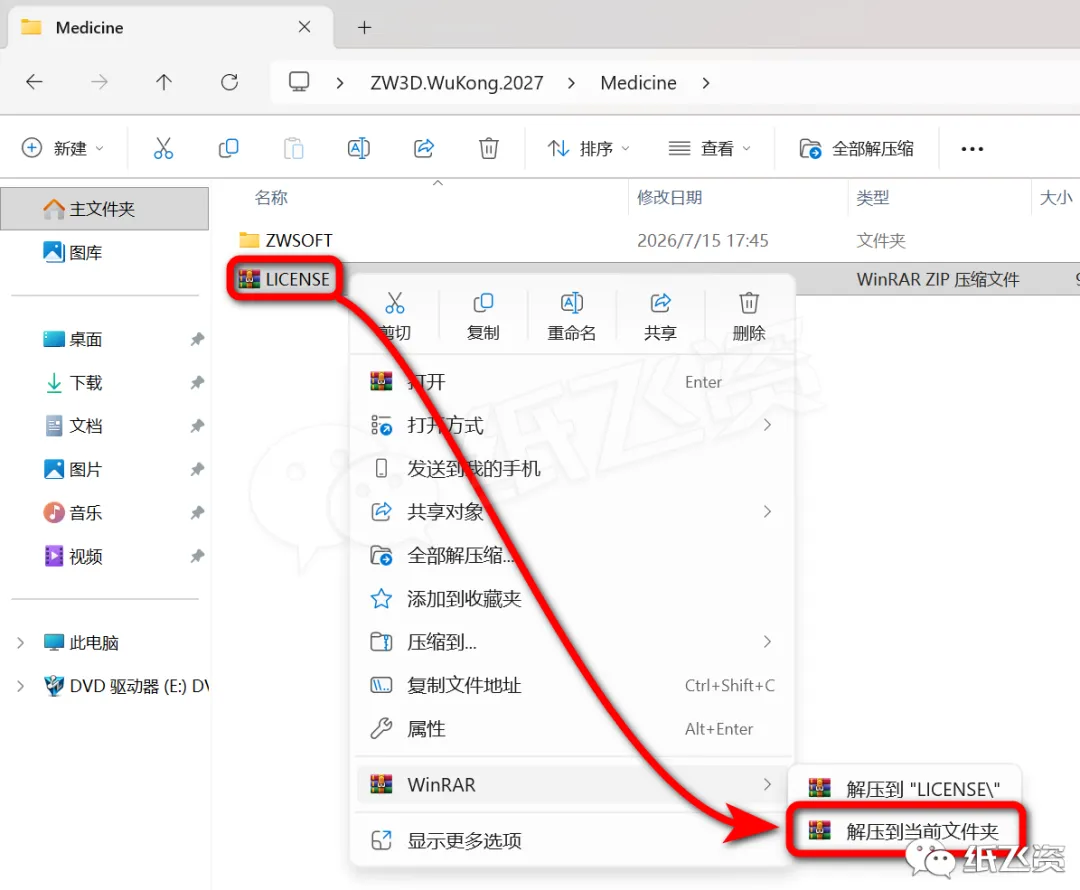Image resolution: width=1080 pixels, height=890 pixels.
Task: Select 显示更多选项 menu item
Action: 572,840
